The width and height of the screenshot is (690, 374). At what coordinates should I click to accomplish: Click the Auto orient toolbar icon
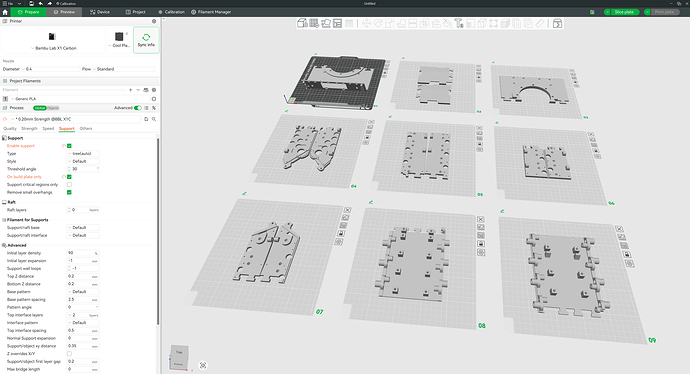(326, 23)
